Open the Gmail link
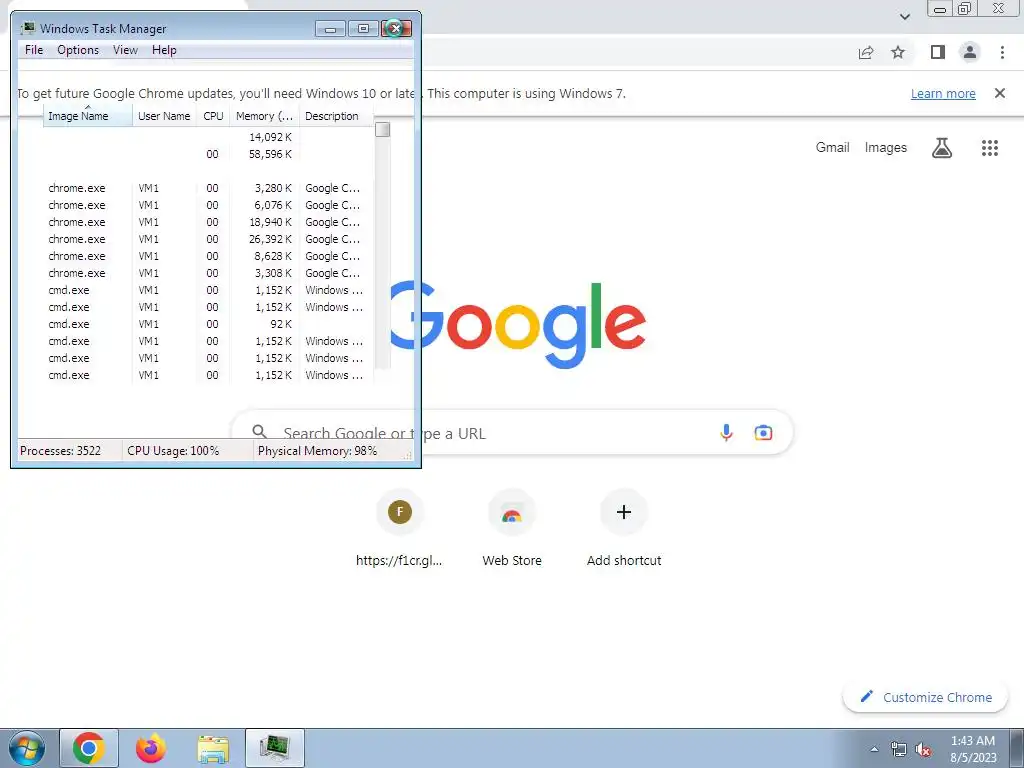 [832, 148]
